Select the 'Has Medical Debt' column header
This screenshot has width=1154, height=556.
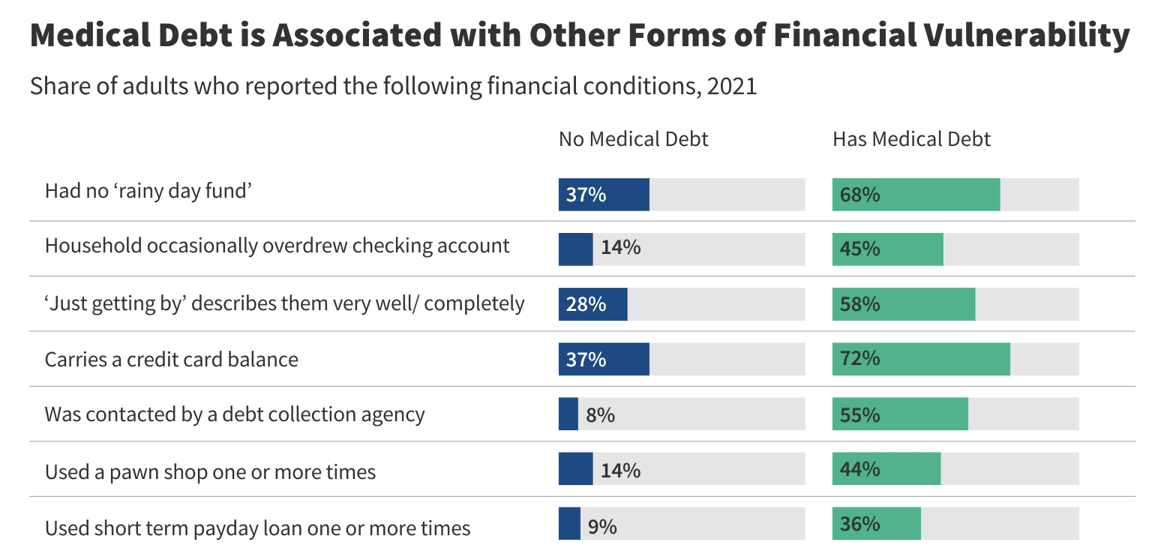pos(911,140)
